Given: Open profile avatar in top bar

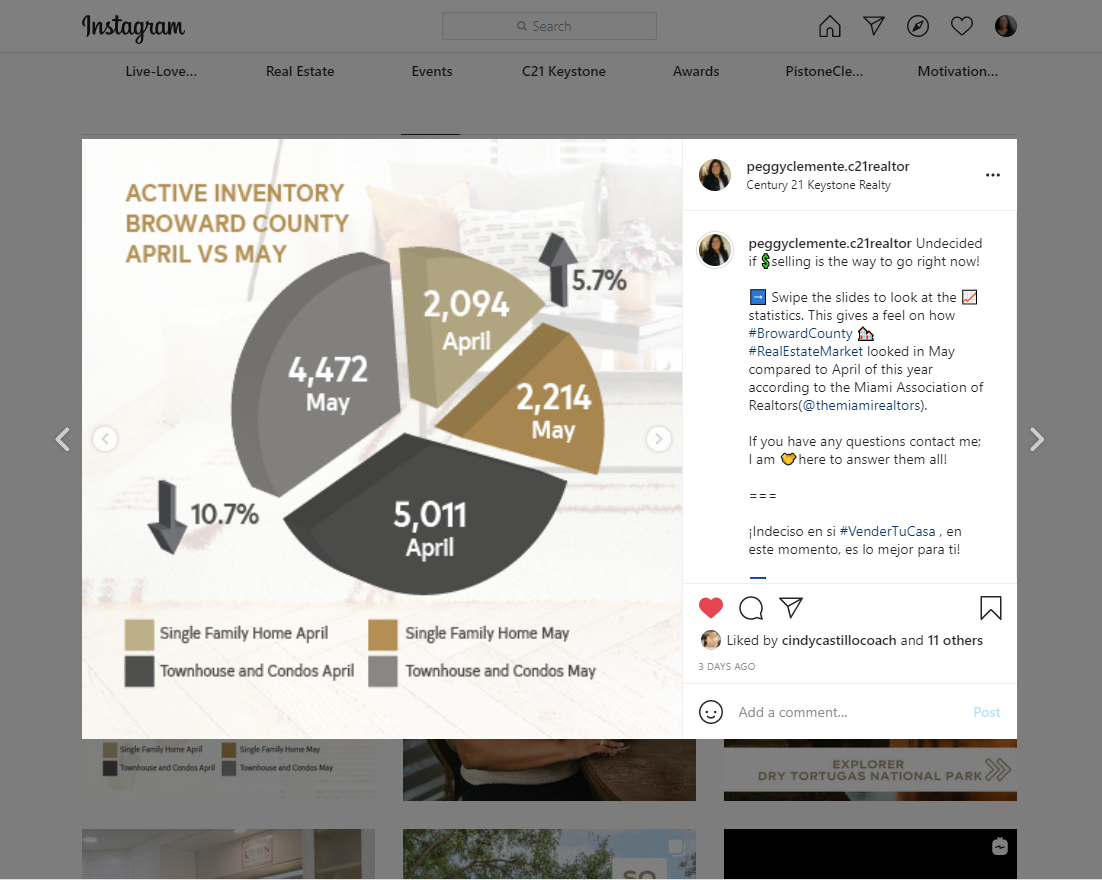Looking at the screenshot, I should click(x=1006, y=26).
